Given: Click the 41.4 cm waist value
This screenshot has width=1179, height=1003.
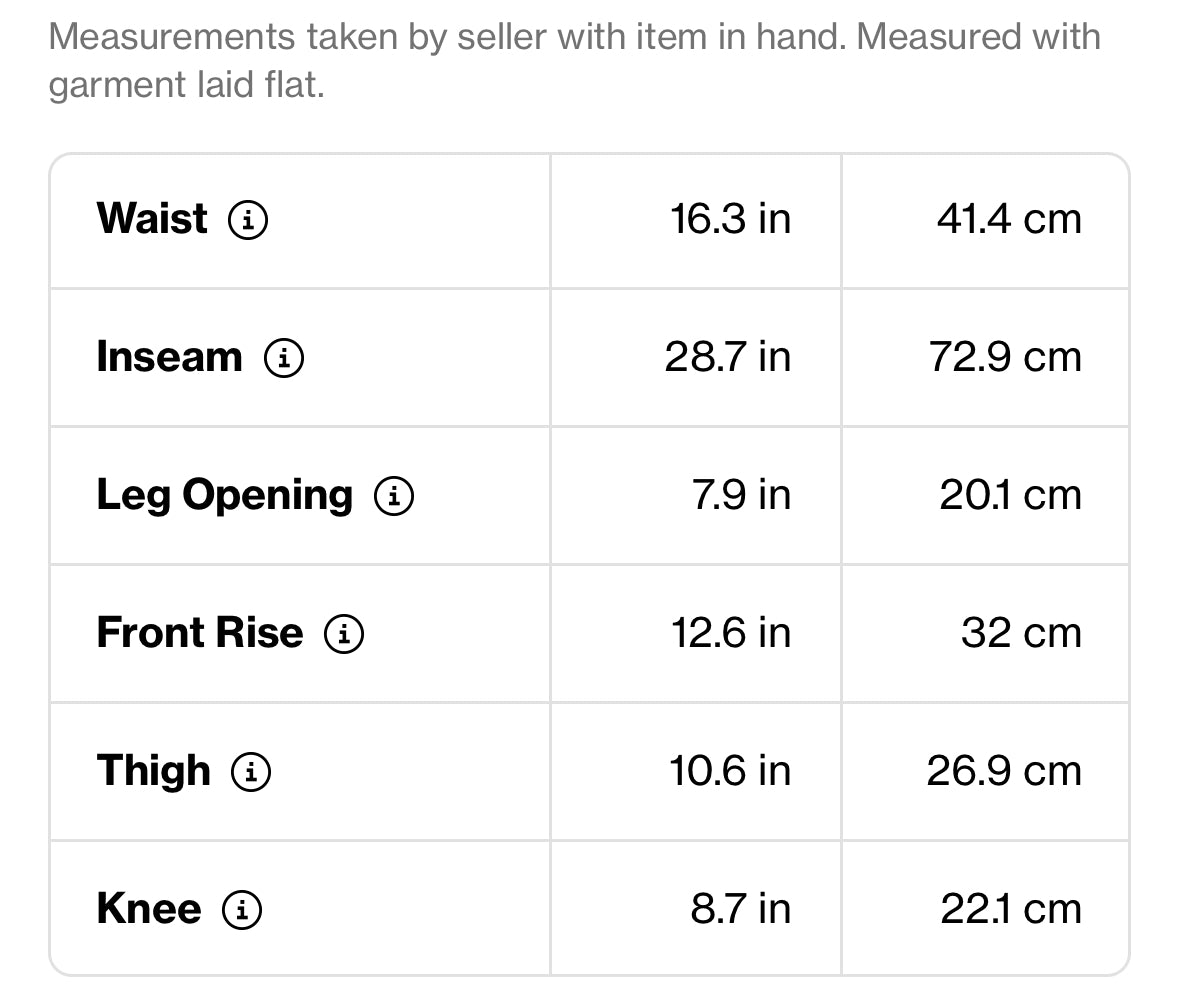Looking at the screenshot, I should (1009, 219).
